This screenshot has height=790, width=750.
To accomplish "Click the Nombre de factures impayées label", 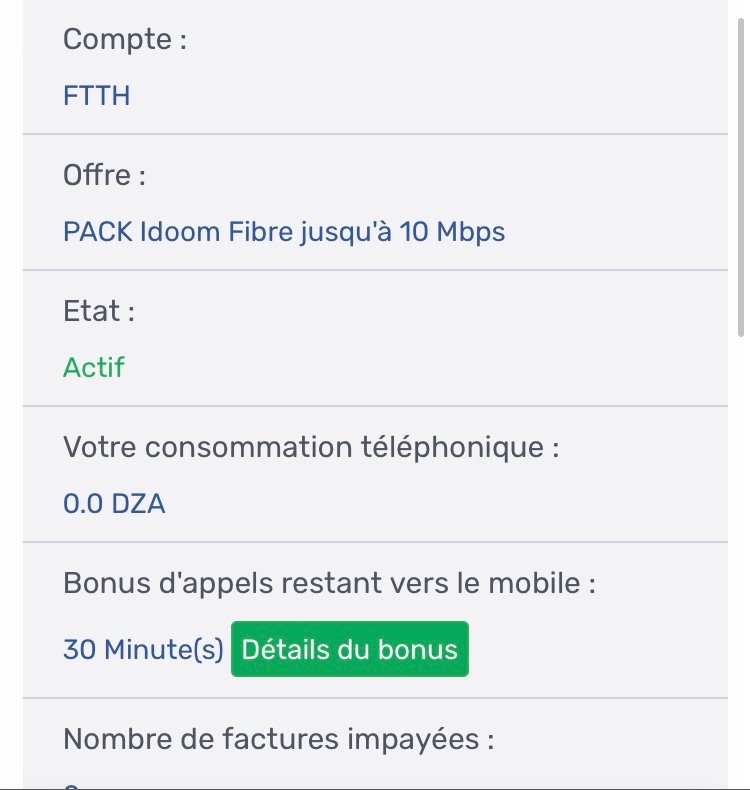I will click(279, 740).
